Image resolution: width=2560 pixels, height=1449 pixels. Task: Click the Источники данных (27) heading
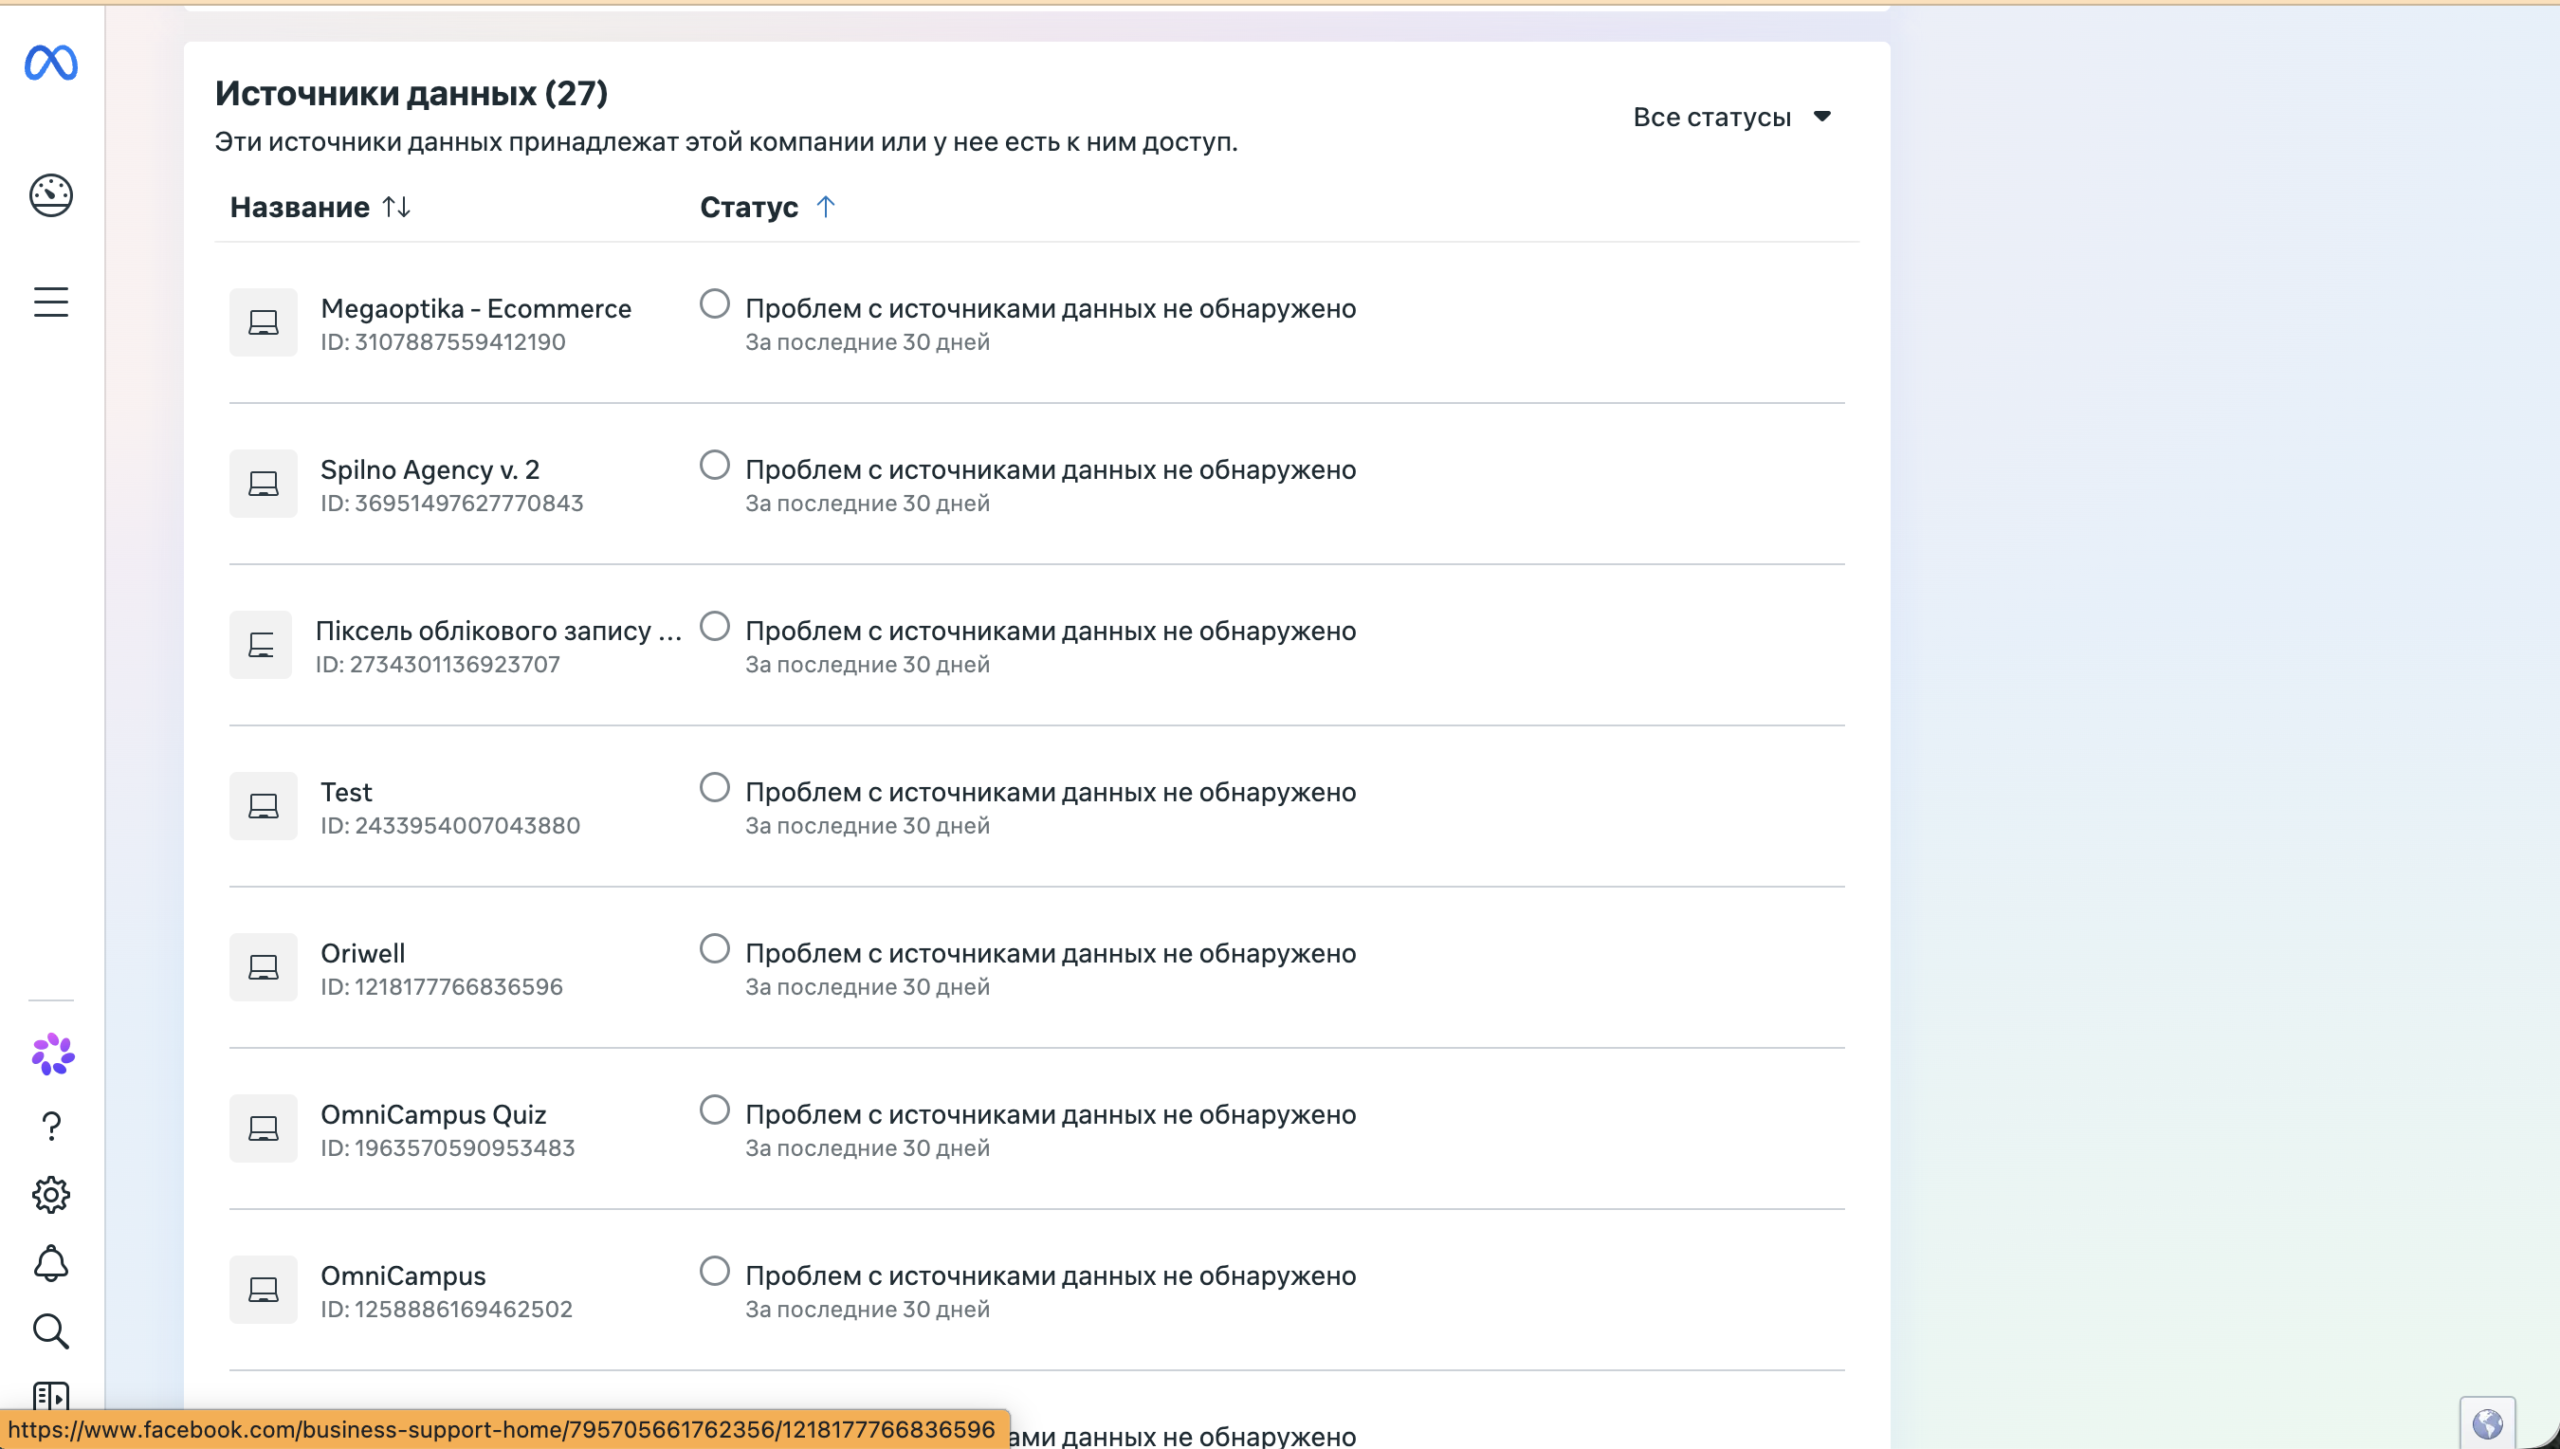[411, 93]
